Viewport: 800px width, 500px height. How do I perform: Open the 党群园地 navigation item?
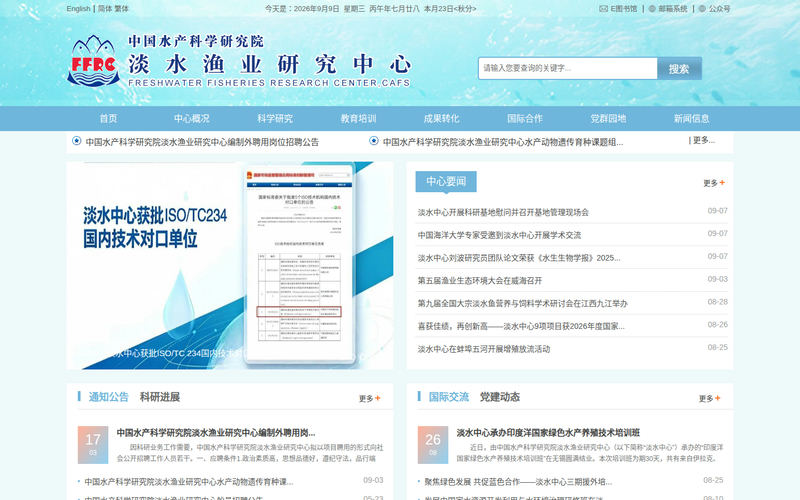[x=608, y=118]
